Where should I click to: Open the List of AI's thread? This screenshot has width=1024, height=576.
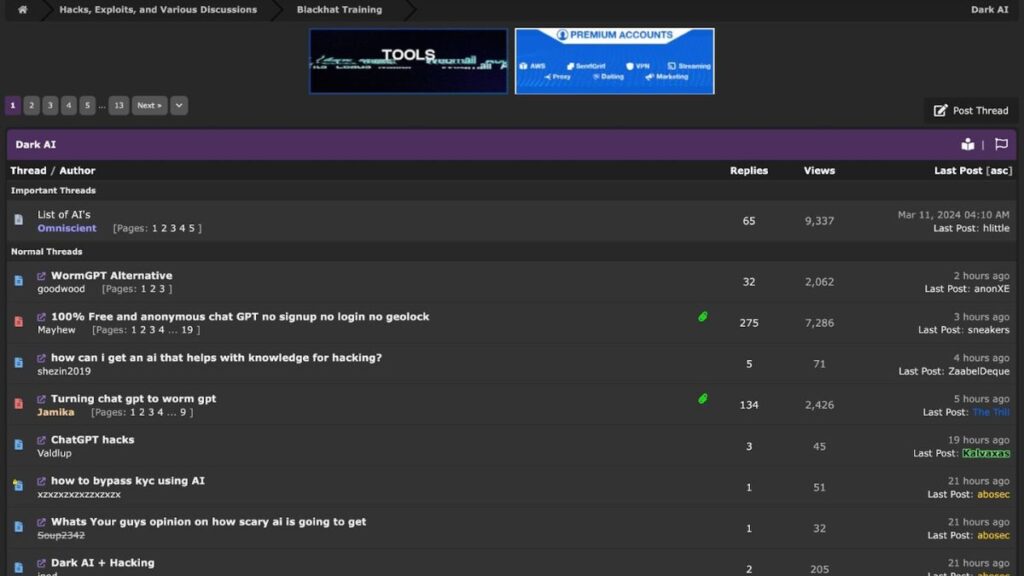point(64,214)
